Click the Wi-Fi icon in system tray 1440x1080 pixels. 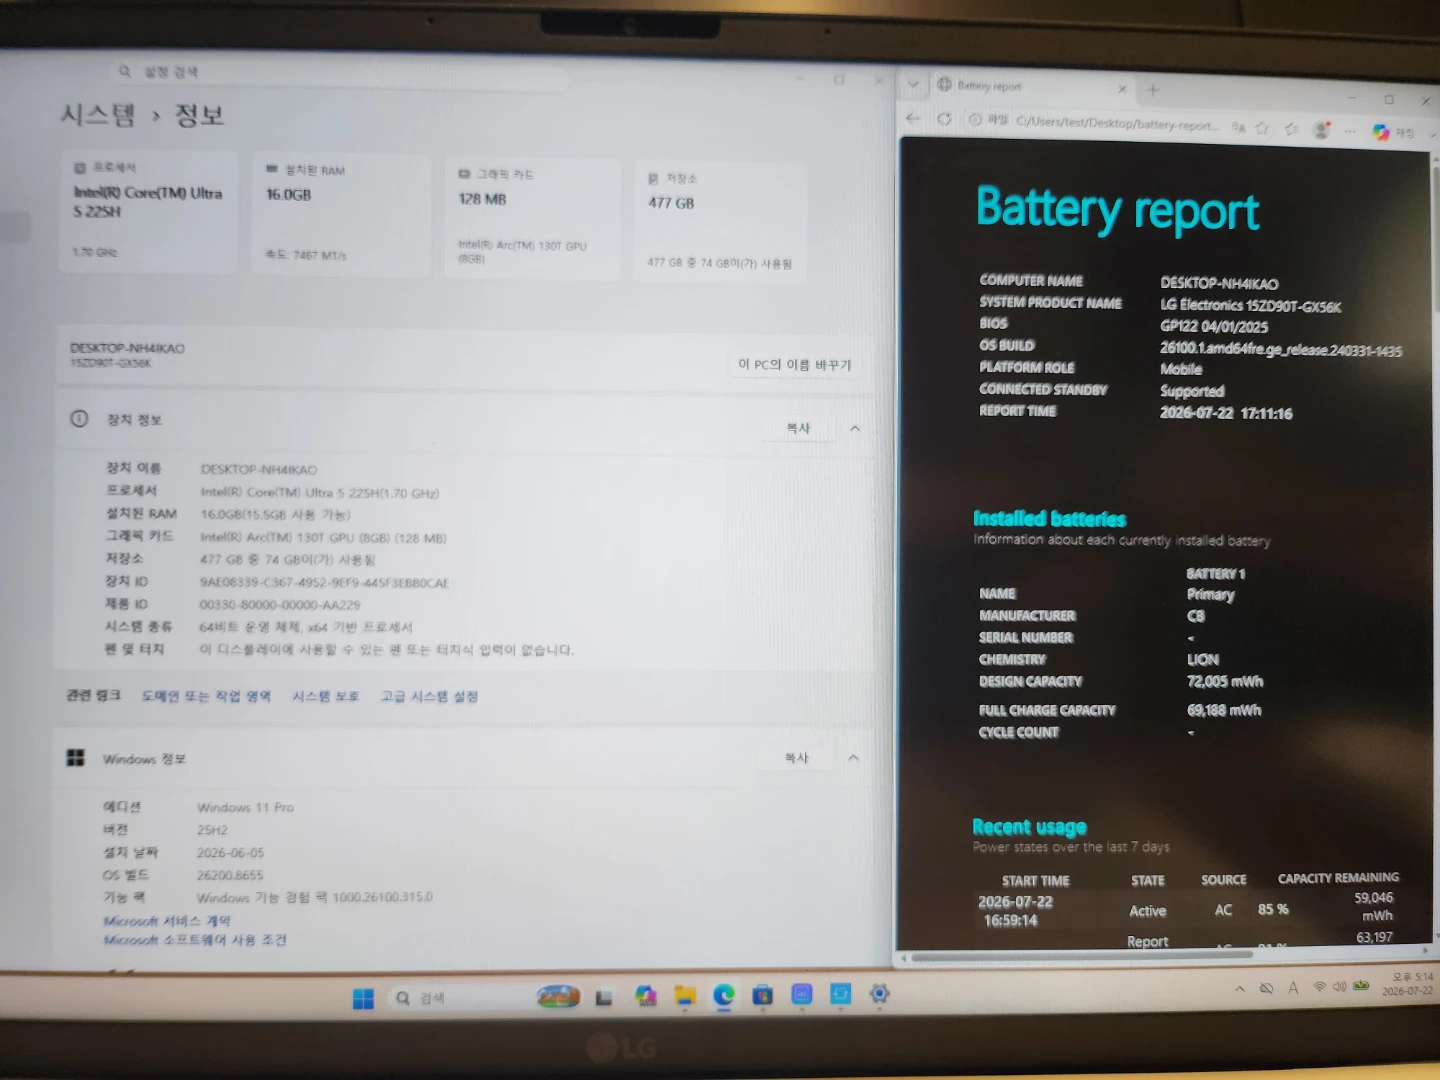point(1320,987)
